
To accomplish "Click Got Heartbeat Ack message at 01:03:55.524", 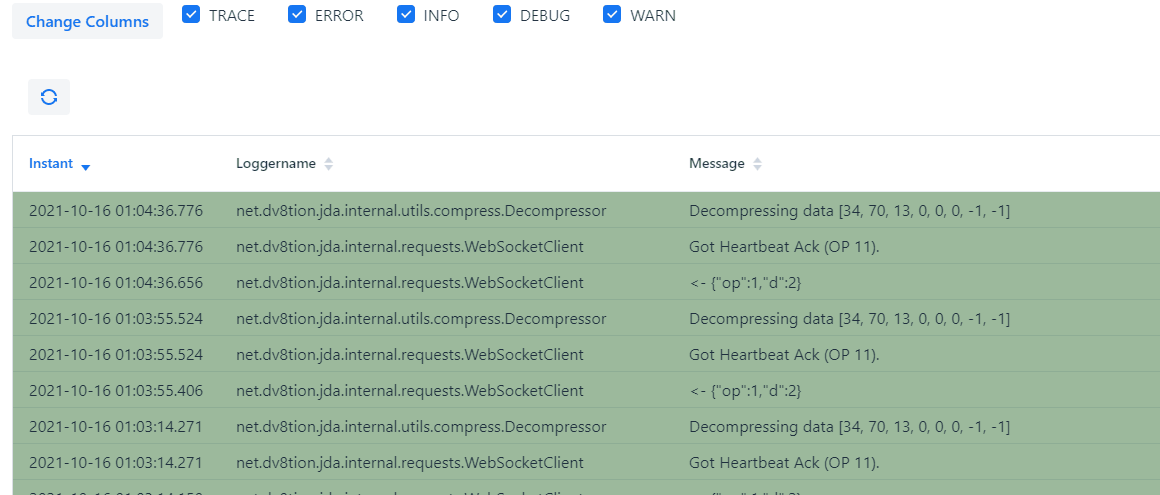I will coord(784,355).
